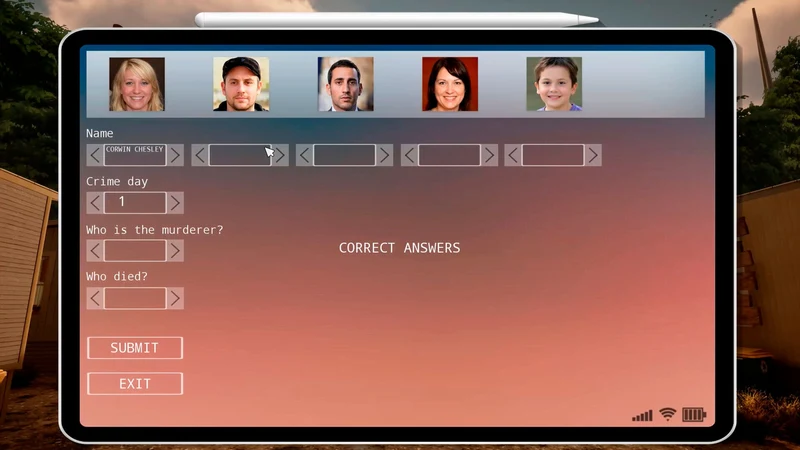Select the portrait of man in suit

tap(345, 84)
